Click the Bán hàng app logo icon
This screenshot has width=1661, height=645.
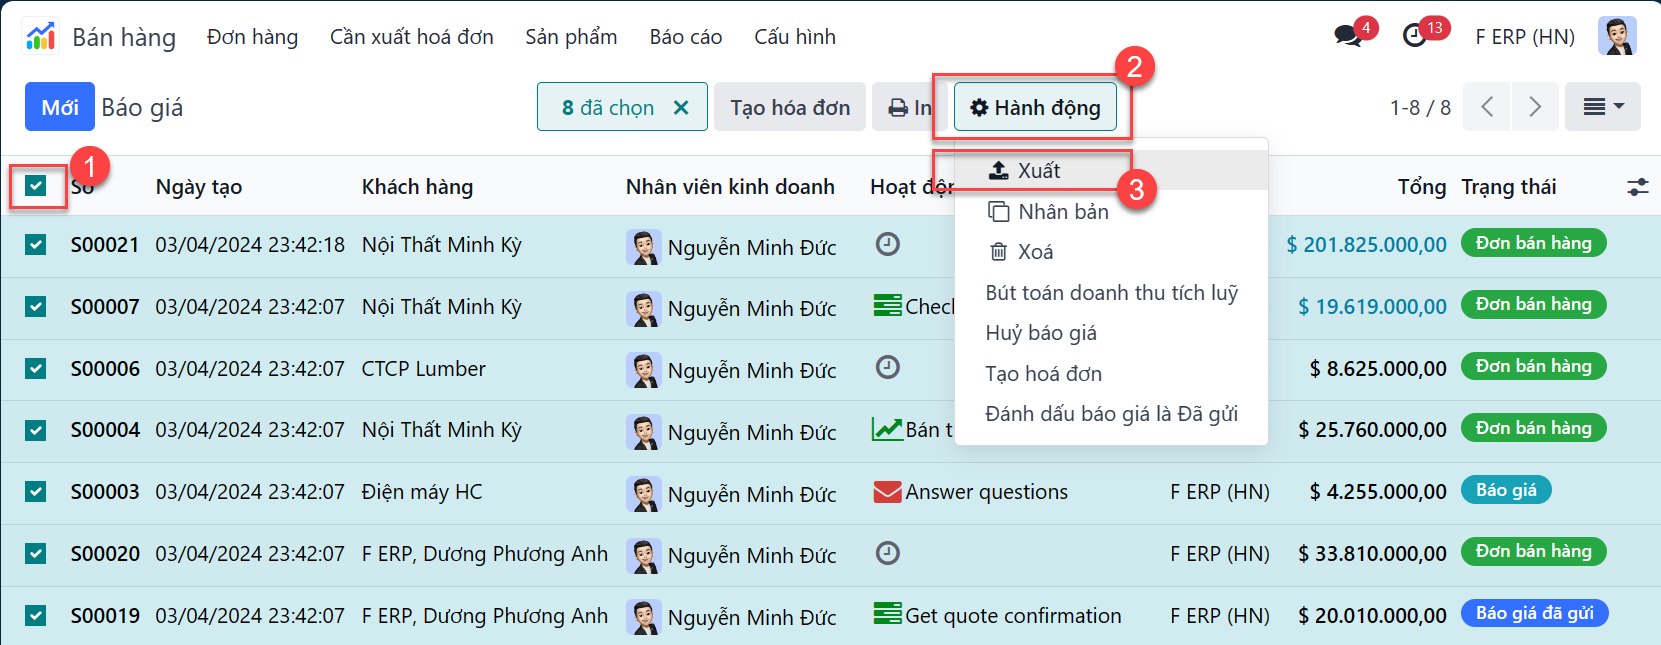41,37
